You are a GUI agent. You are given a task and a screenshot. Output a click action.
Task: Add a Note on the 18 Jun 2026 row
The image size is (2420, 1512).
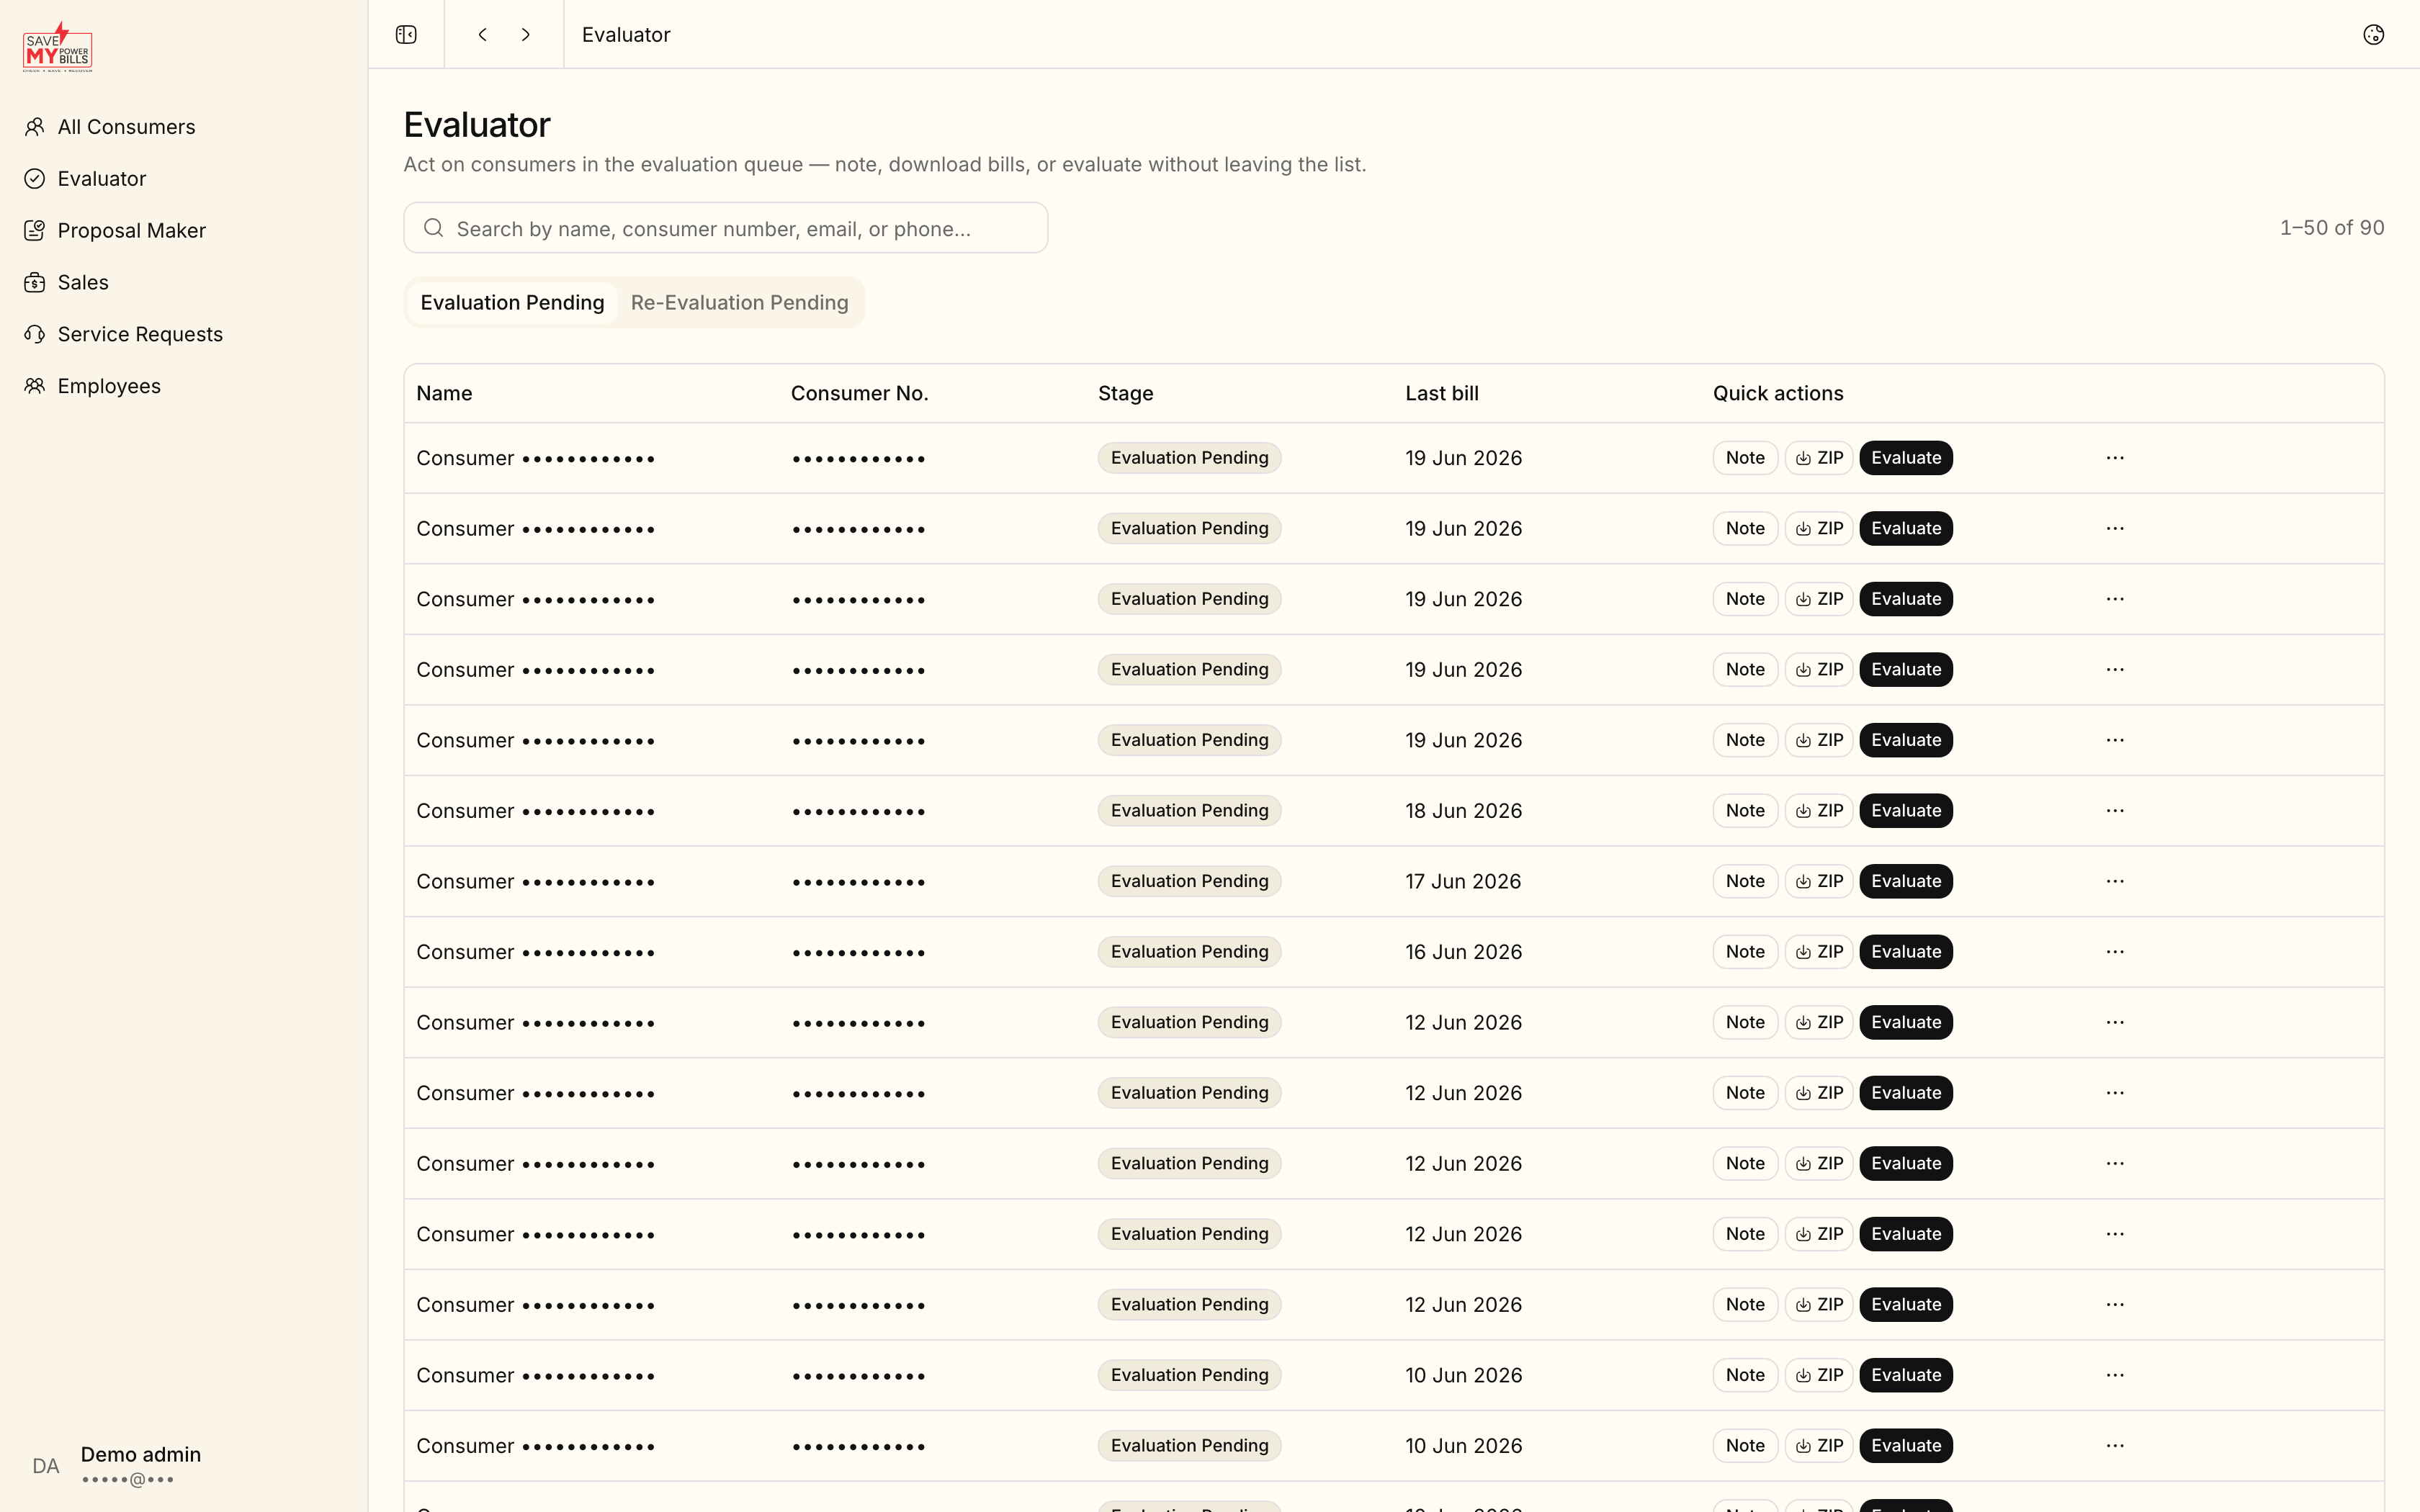1745,811
